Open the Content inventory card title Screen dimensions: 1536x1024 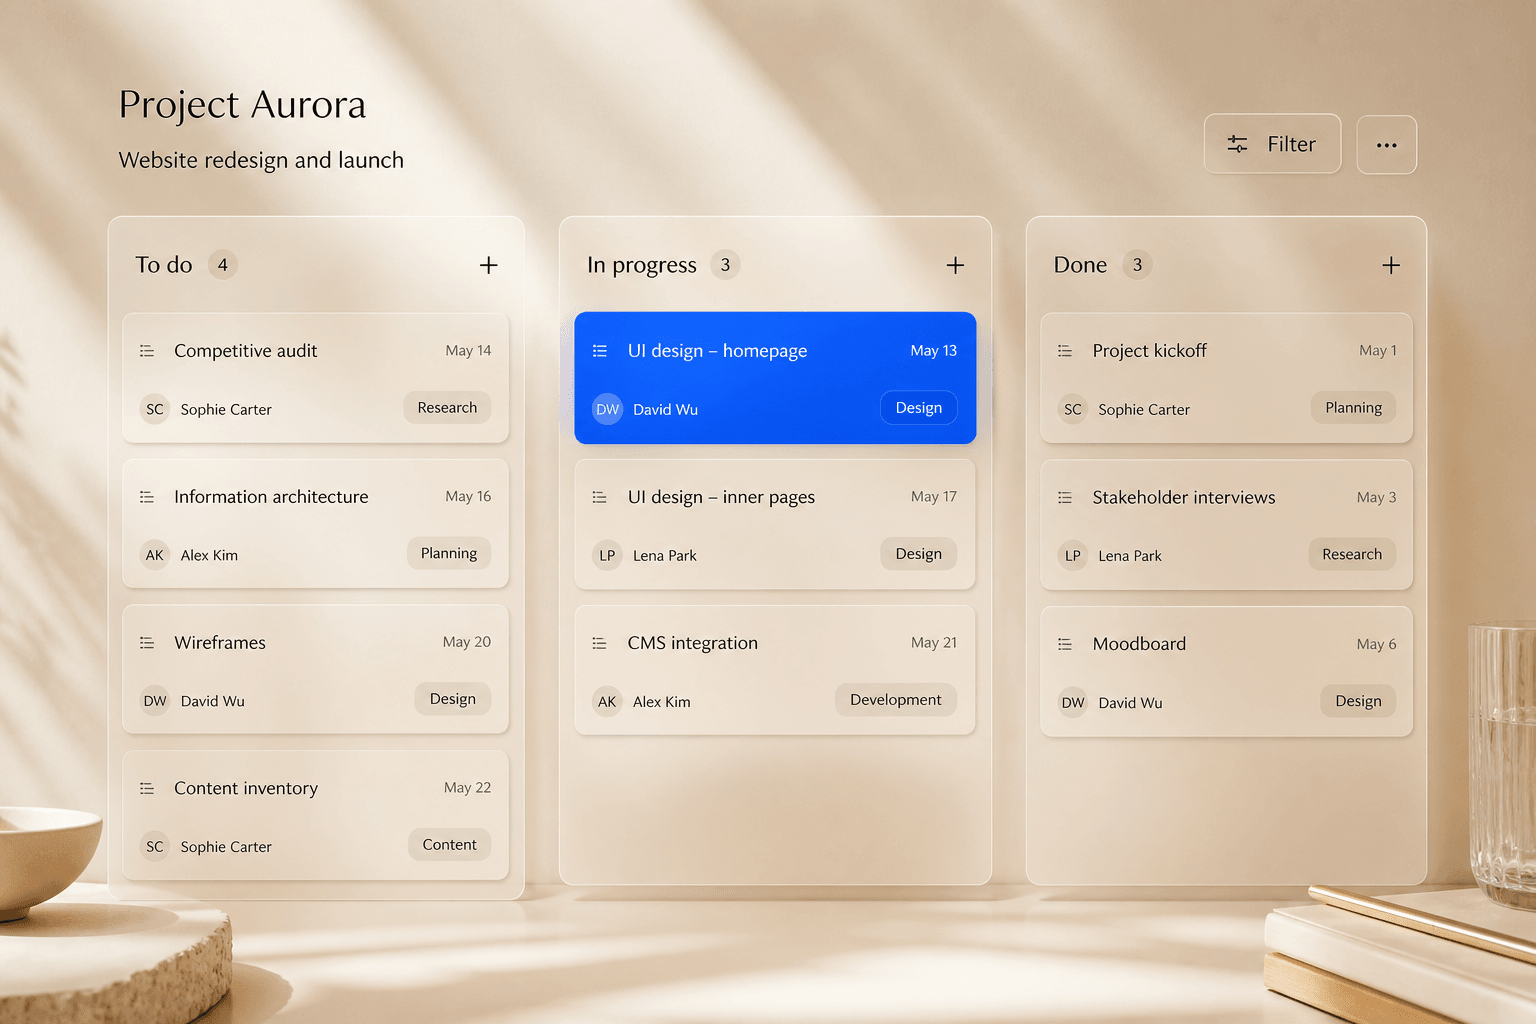pos(246,789)
